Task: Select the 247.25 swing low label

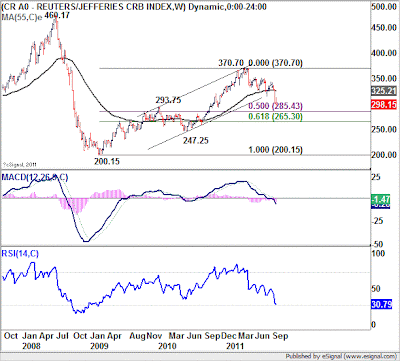Action: [196, 141]
